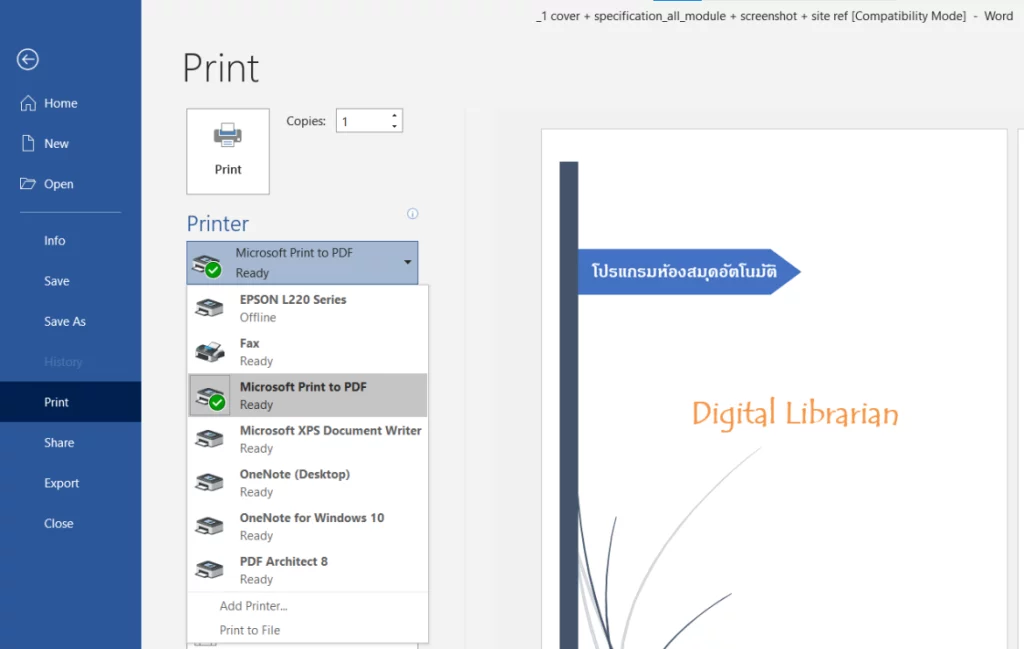Click the back arrow circle icon
Screen dimensions: 1024x649
click(28, 60)
